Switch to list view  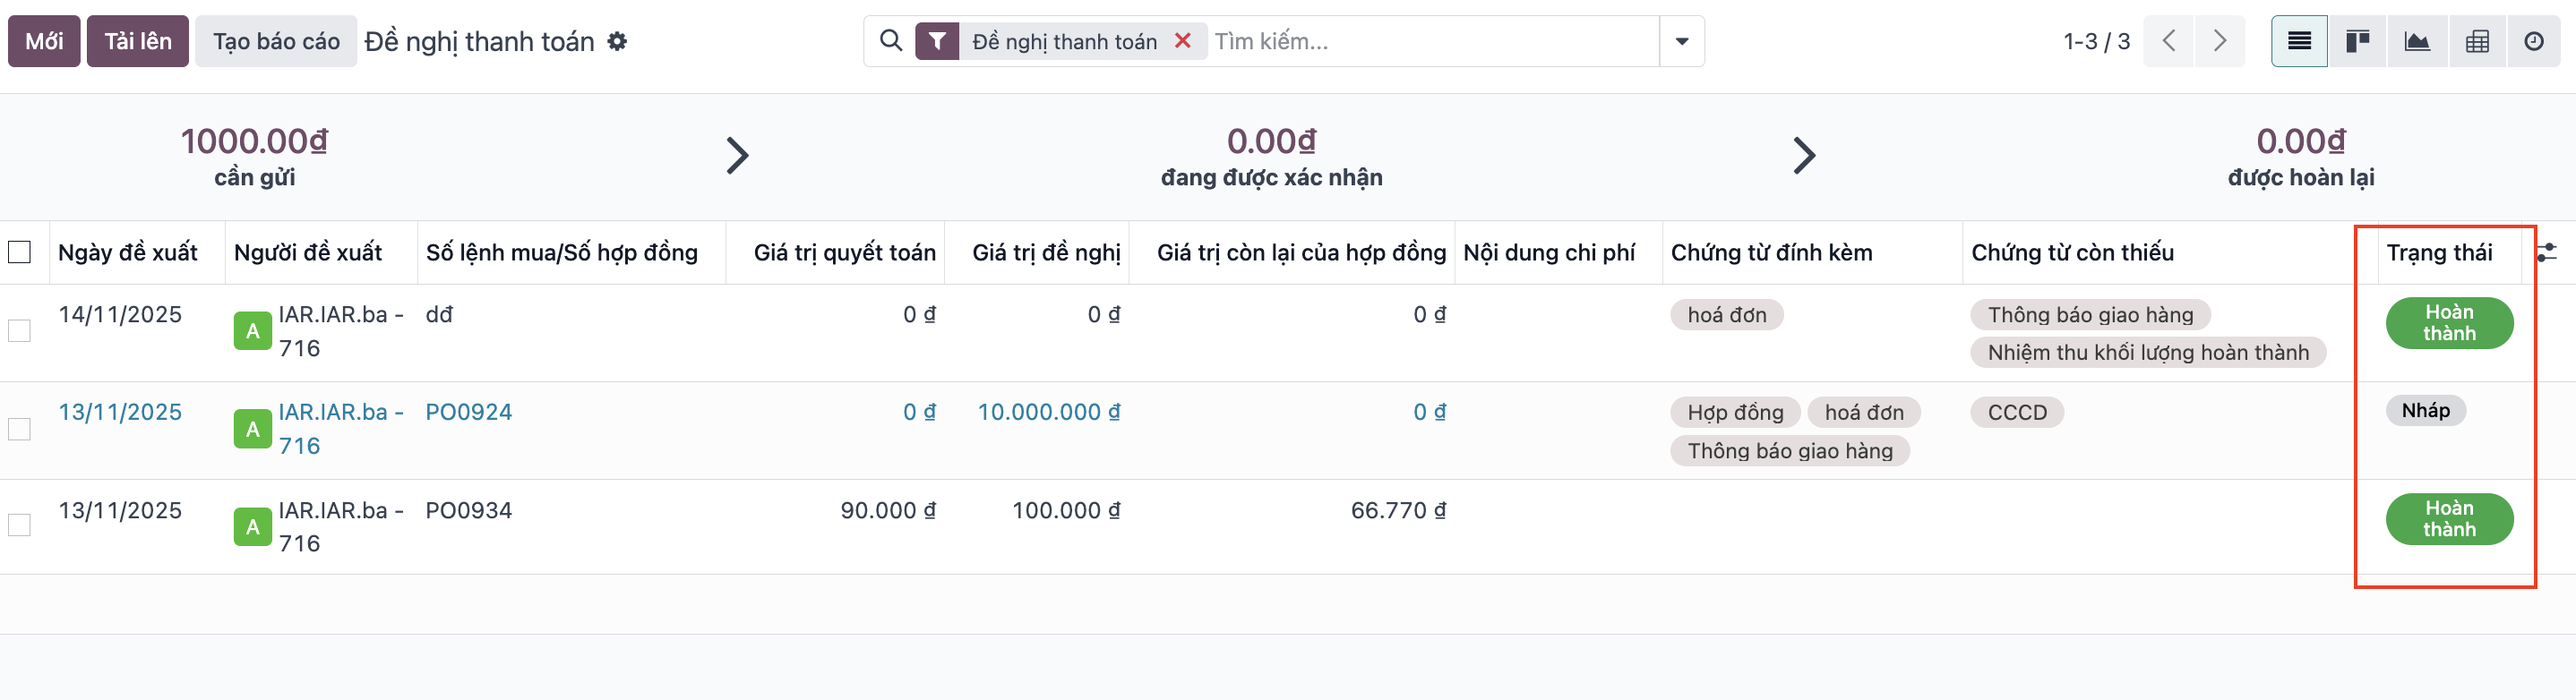pos(2299,41)
